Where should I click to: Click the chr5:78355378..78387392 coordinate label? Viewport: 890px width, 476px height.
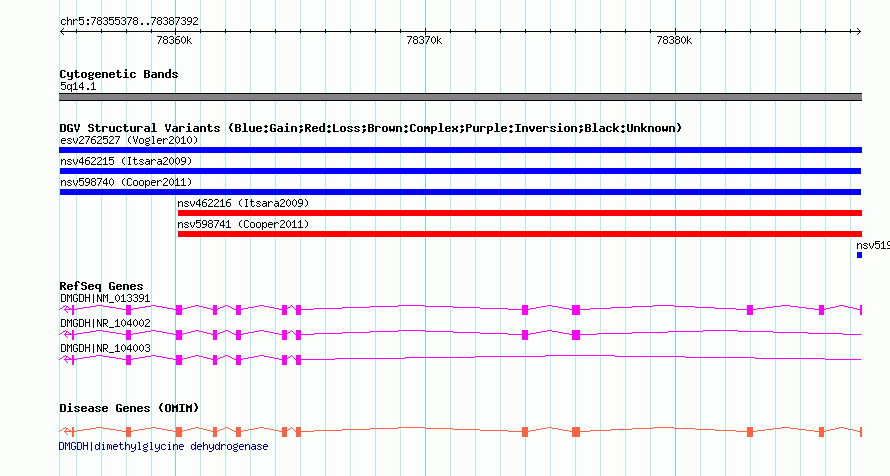129,22
